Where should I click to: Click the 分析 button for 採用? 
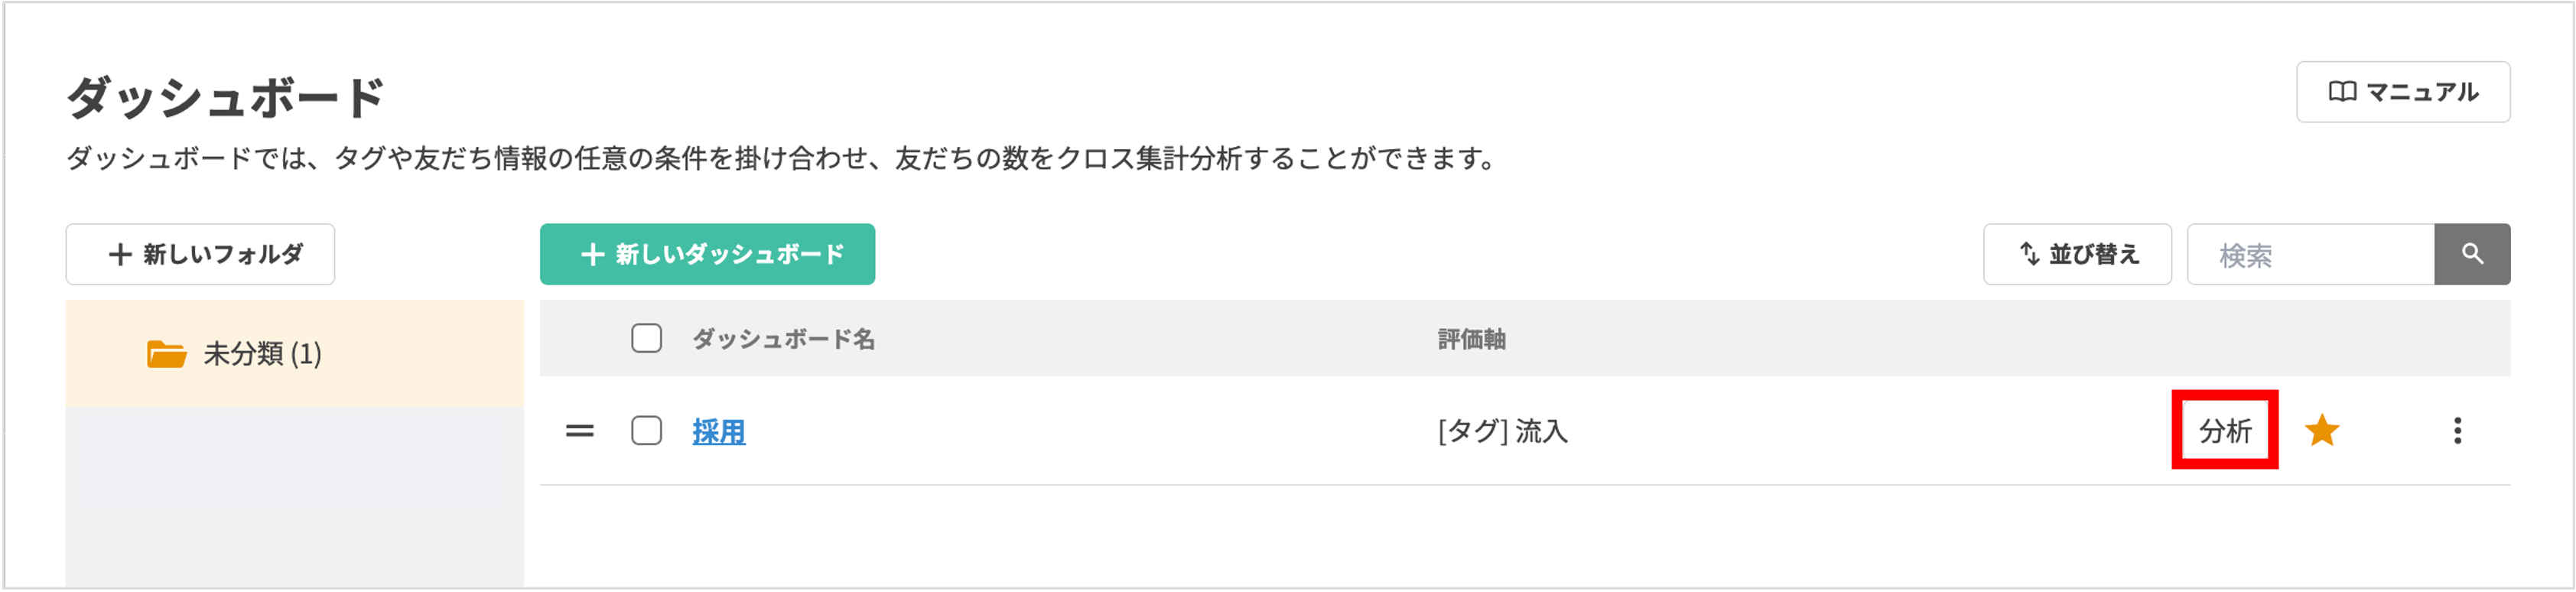[2224, 431]
